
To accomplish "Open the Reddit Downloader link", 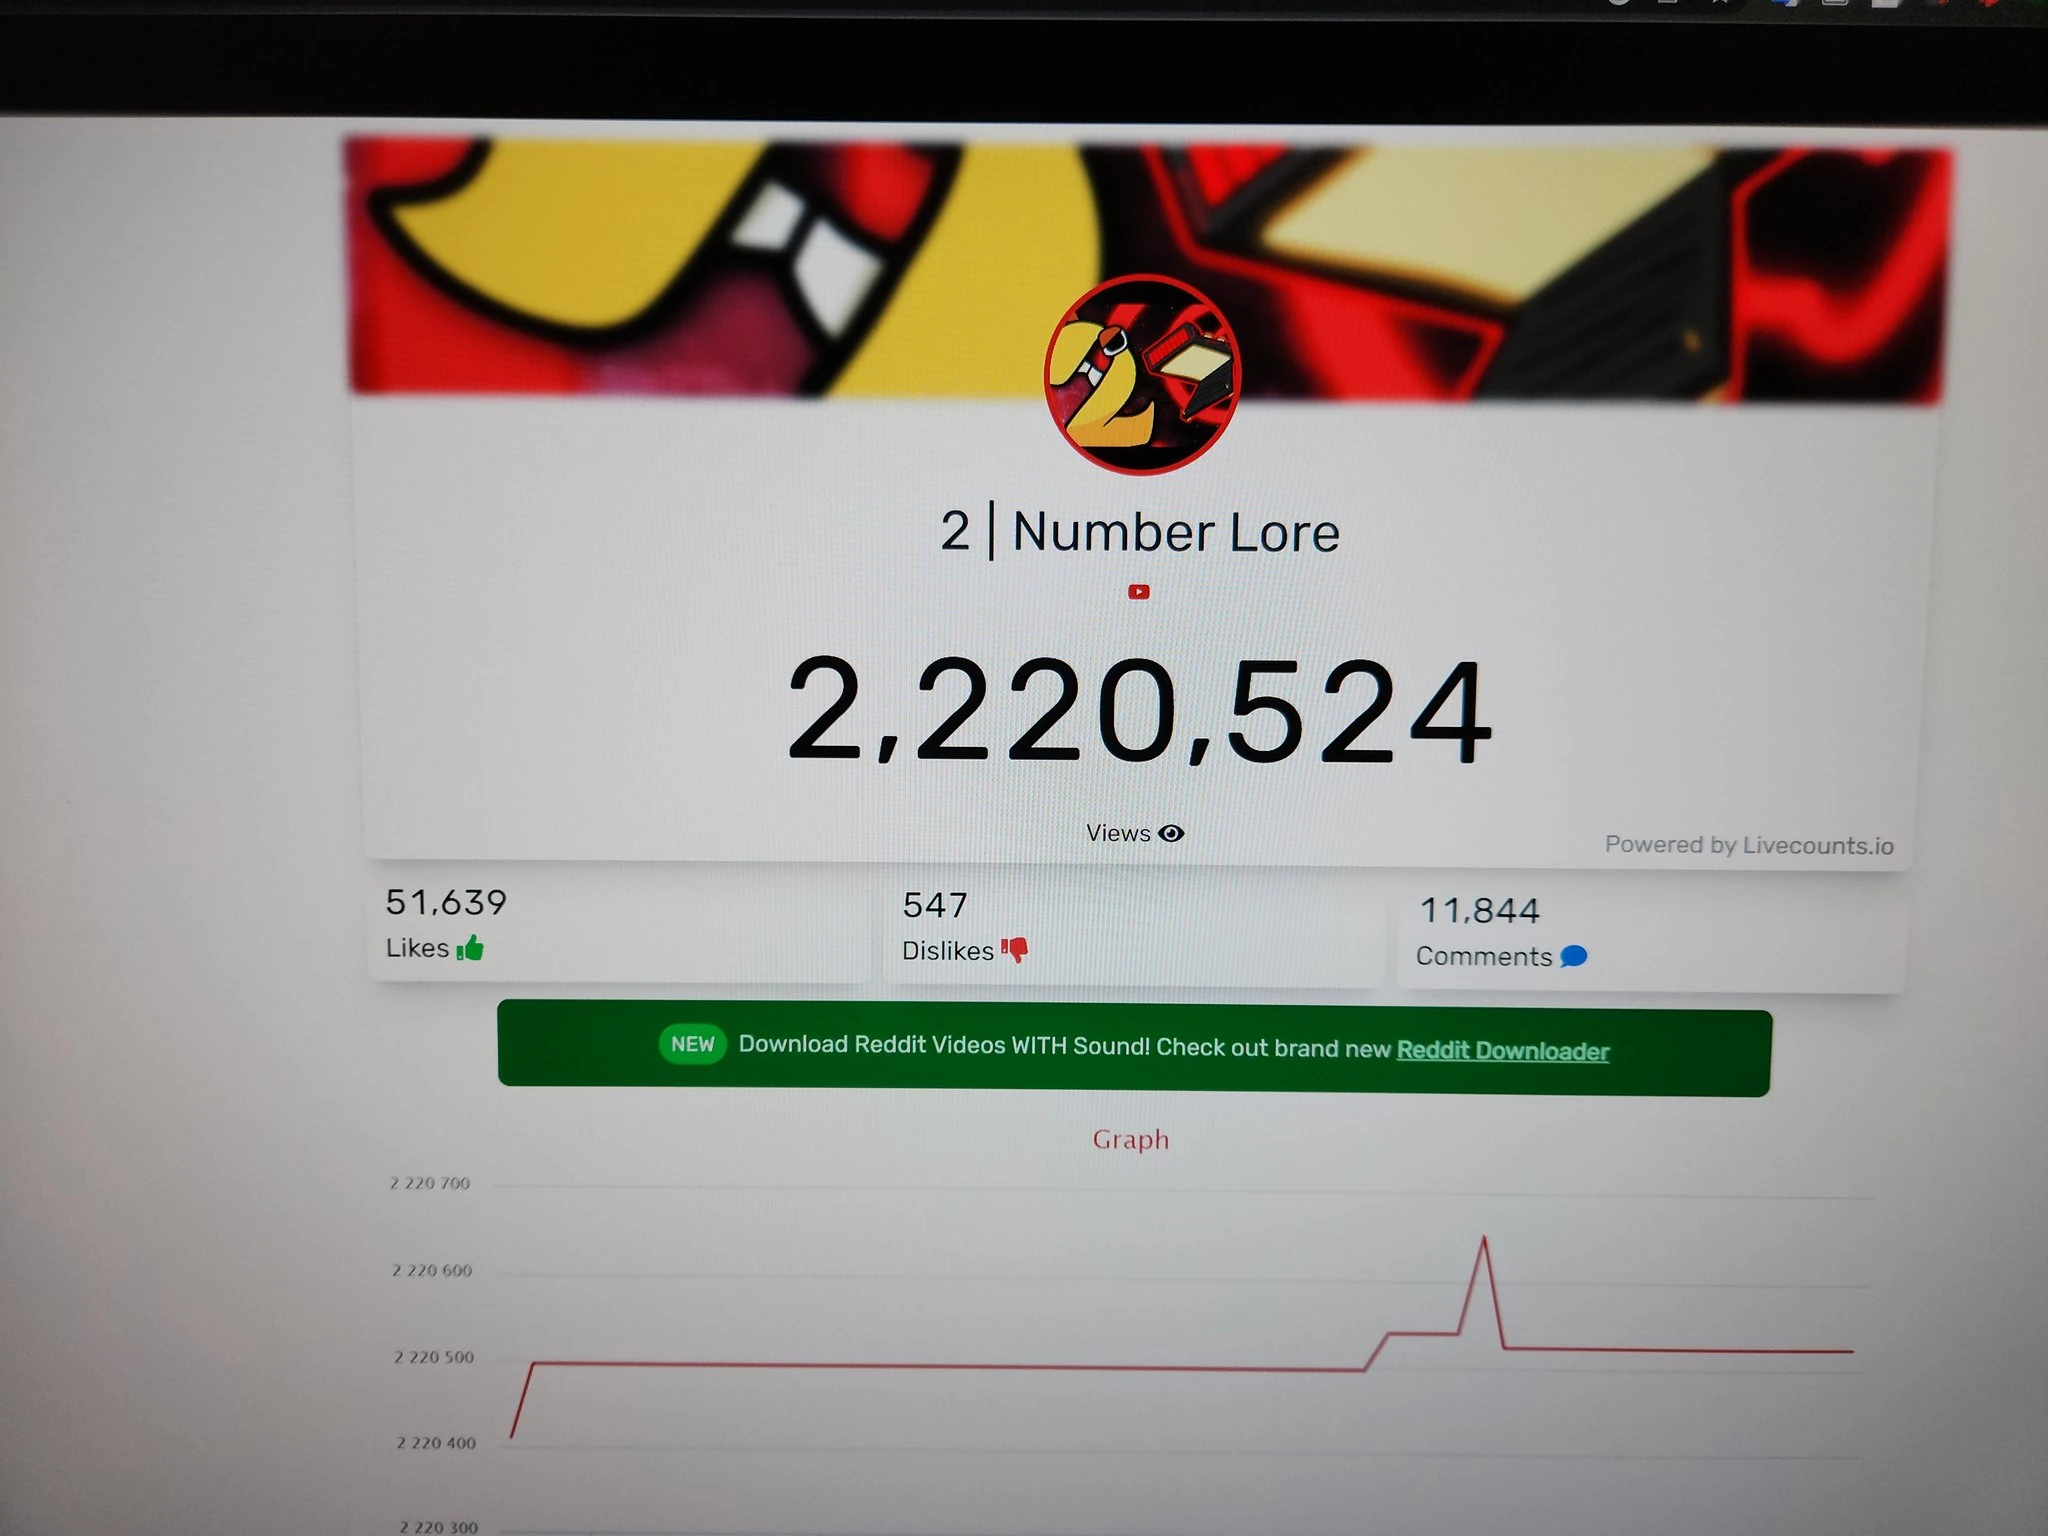I will click(x=1502, y=1051).
